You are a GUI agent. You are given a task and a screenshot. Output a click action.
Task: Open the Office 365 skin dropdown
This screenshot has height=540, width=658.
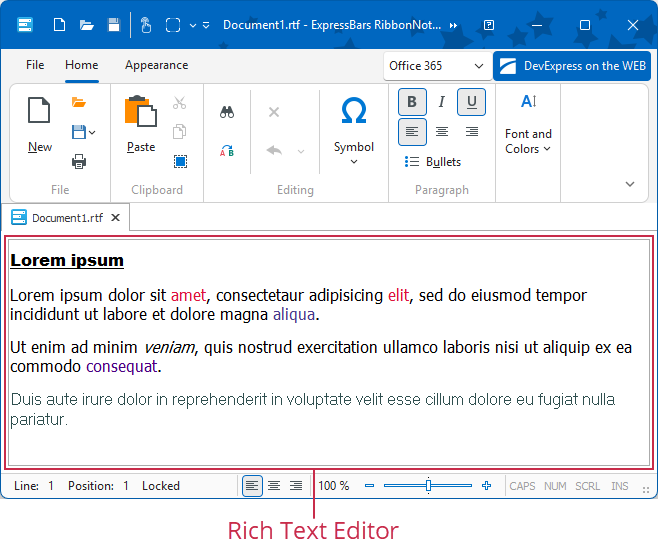pyautogui.click(x=437, y=66)
